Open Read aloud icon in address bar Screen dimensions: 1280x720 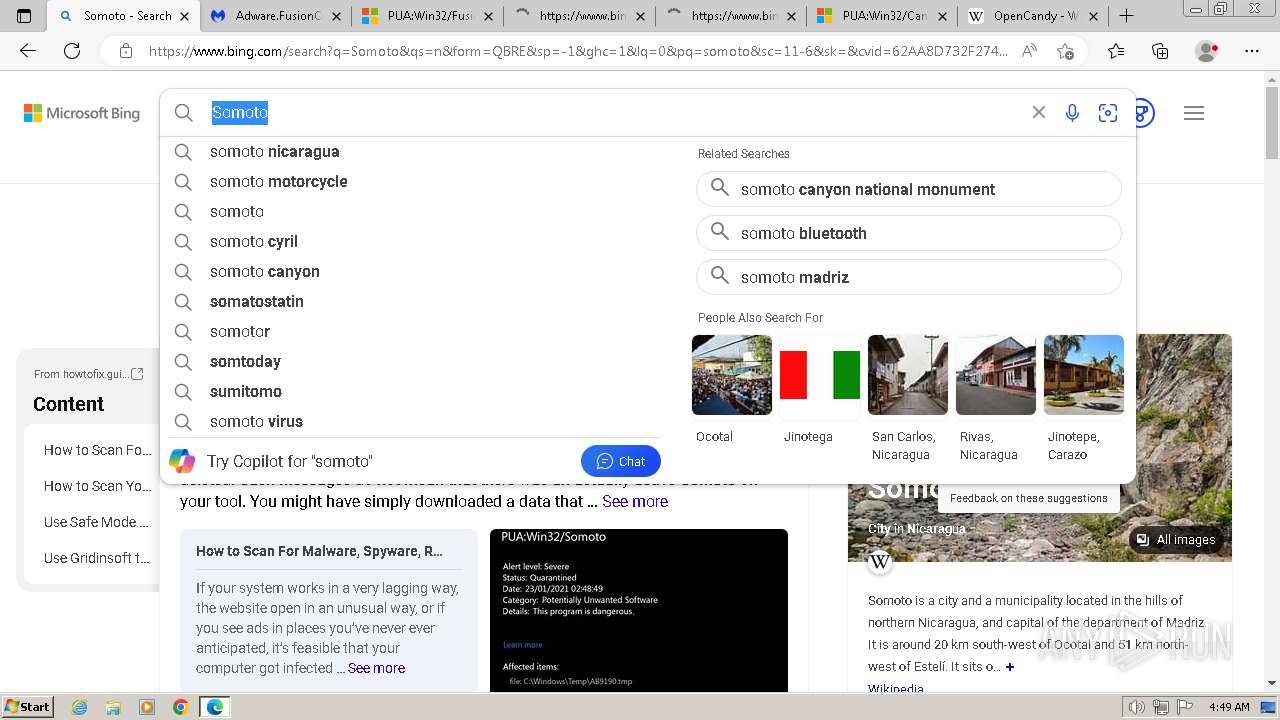click(x=1029, y=51)
